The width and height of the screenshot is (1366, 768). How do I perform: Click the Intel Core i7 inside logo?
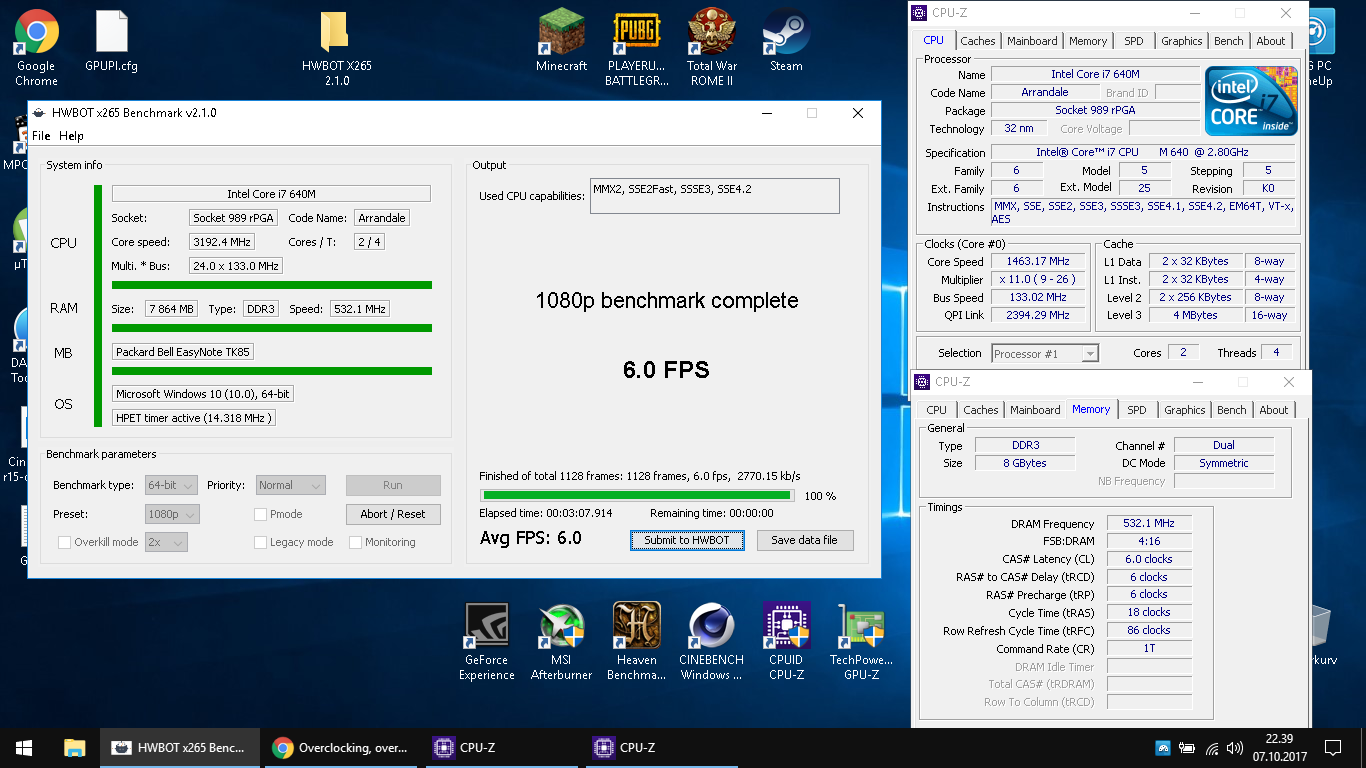pyautogui.click(x=1251, y=101)
